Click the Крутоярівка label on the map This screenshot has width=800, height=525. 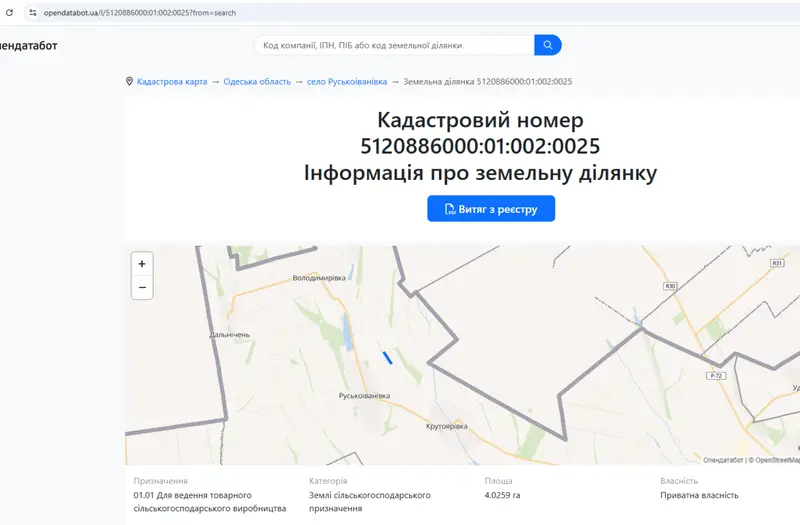tap(446, 426)
